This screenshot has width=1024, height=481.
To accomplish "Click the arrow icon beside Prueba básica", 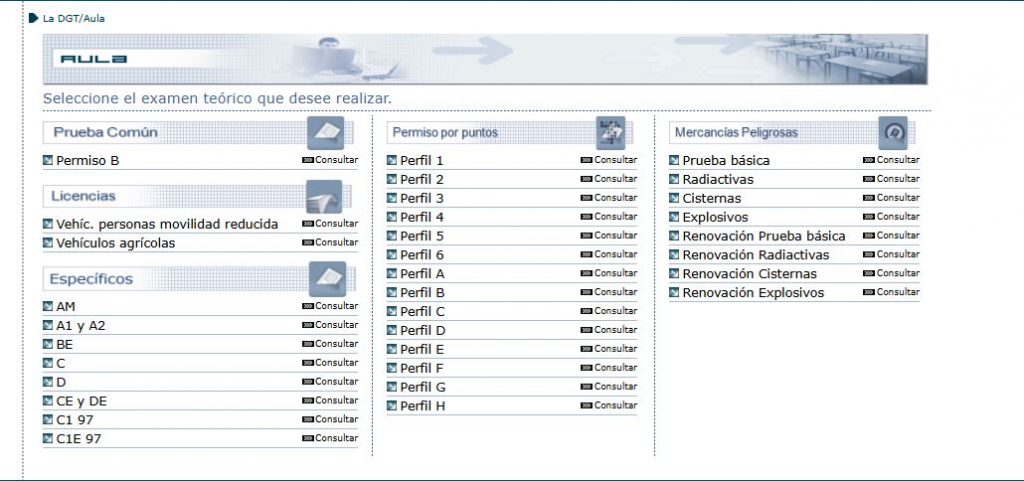I will point(675,160).
